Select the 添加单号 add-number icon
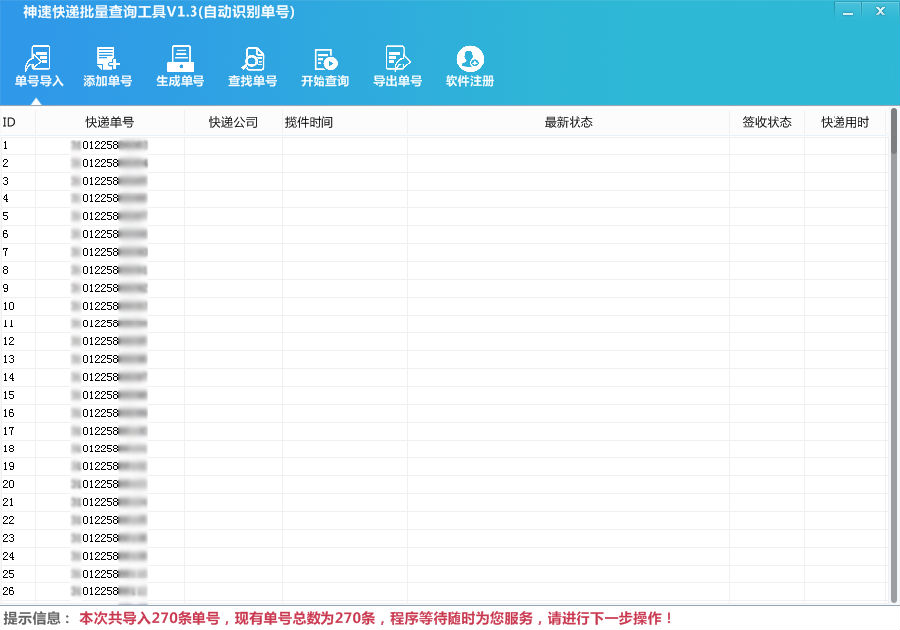 pos(107,66)
